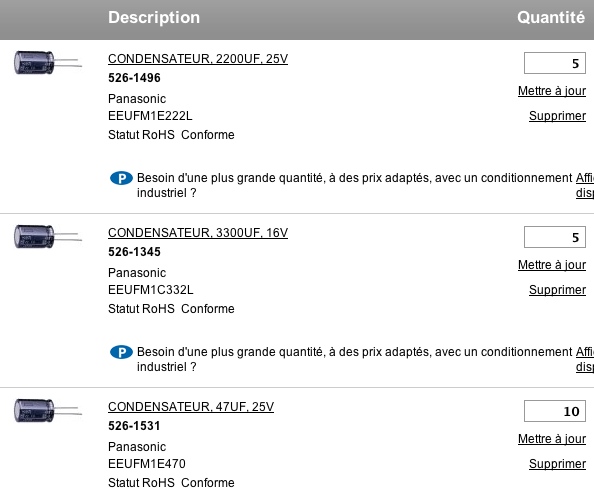Click Supprimer for item 526-1531
This screenshot has height=502, width=594.
point(557,464)
